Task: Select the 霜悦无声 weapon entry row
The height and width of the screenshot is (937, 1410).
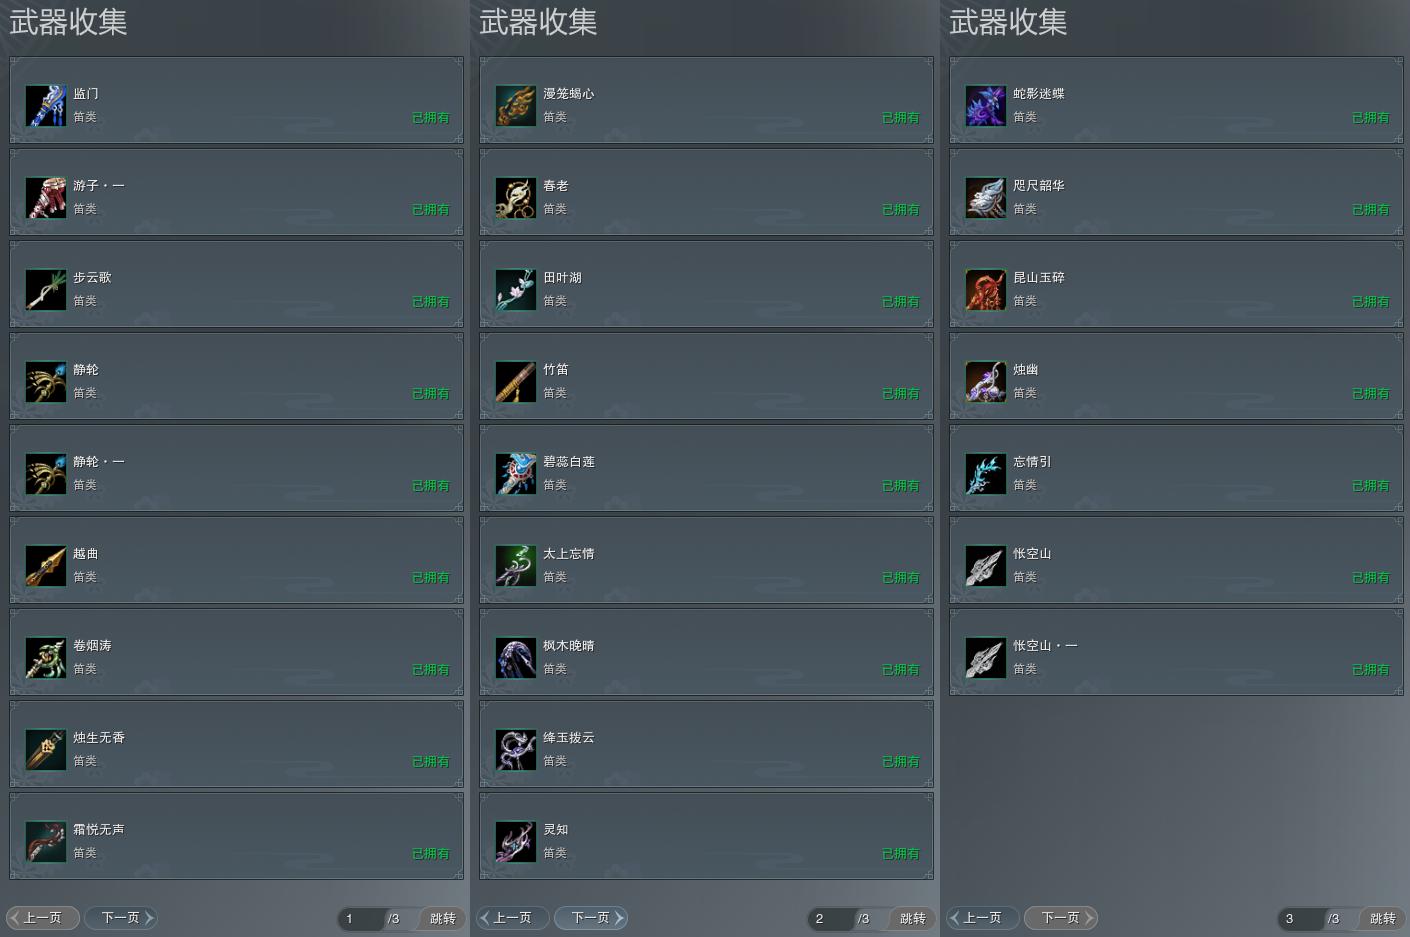Action: [237, 836]
